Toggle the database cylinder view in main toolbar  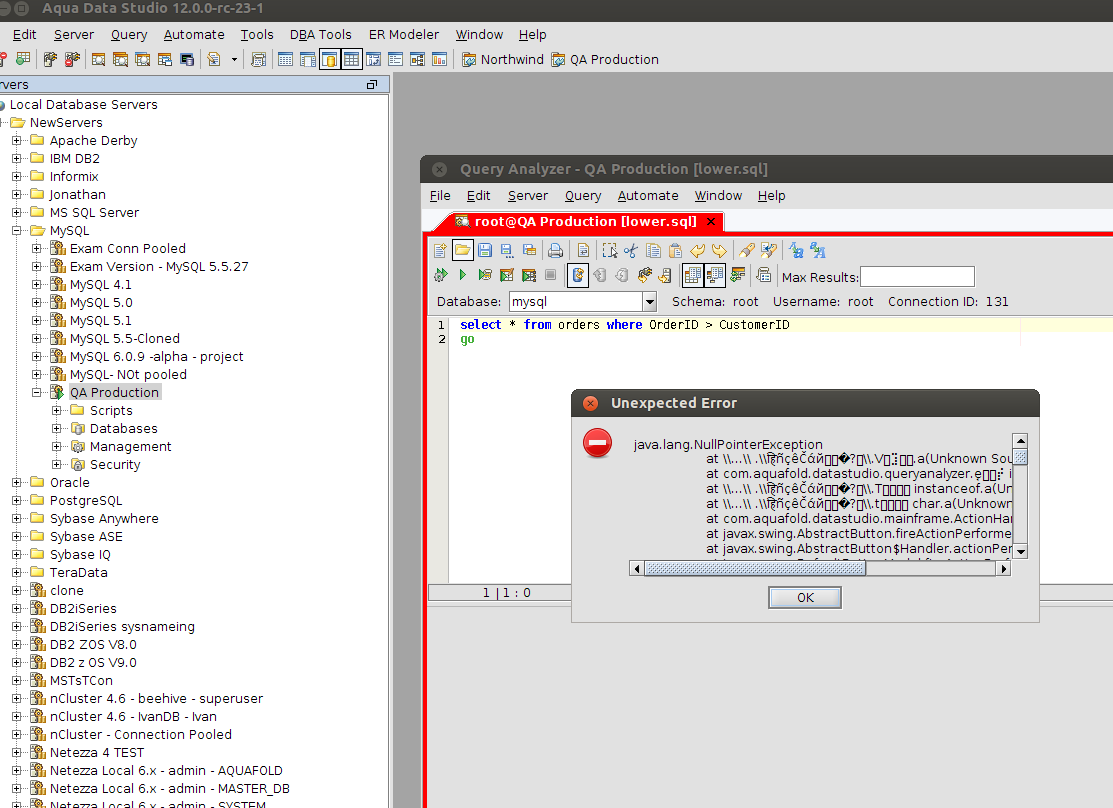tap(329, 60)
